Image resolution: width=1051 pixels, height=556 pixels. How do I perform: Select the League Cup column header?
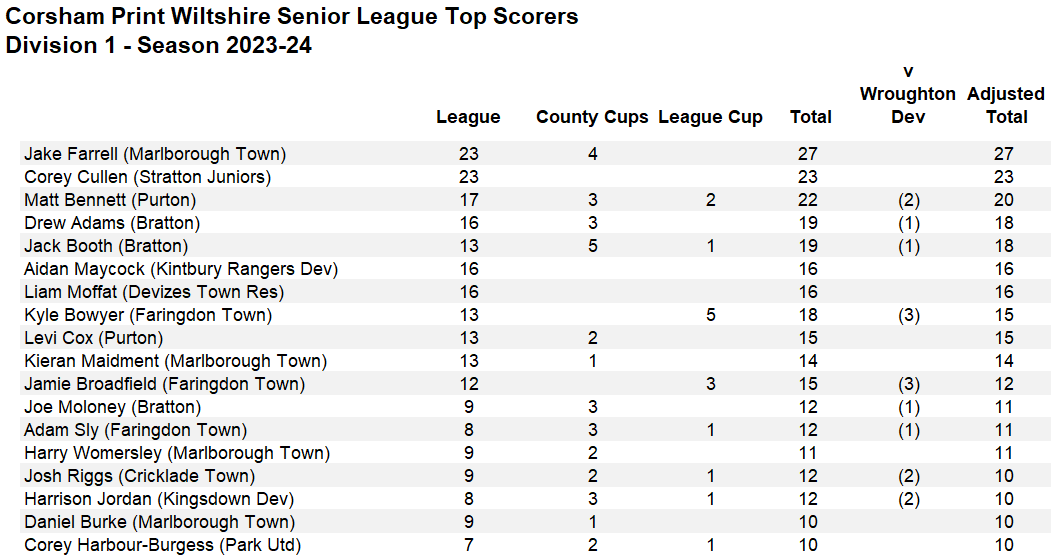tap(710, 117)
